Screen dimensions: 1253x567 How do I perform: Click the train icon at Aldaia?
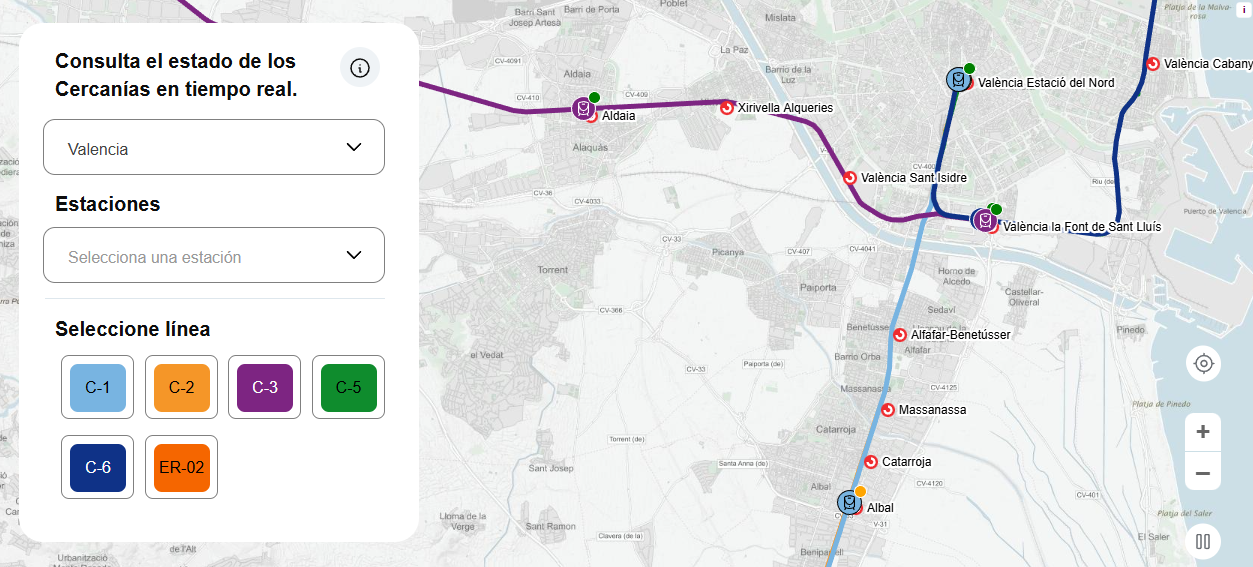[x=583, y=108]
